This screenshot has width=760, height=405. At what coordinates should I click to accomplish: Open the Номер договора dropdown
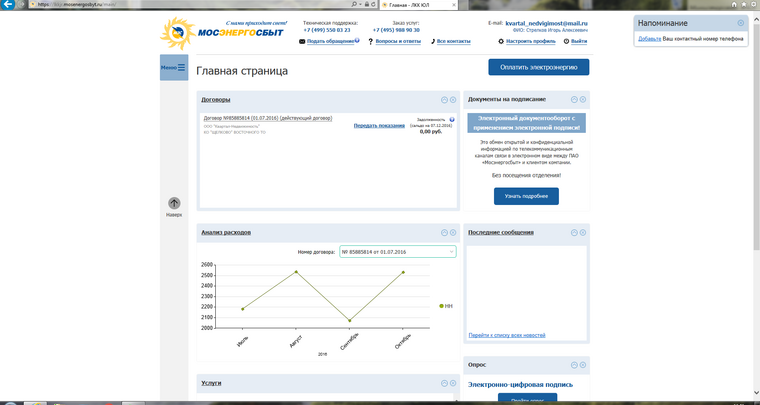tap(397, 252)
